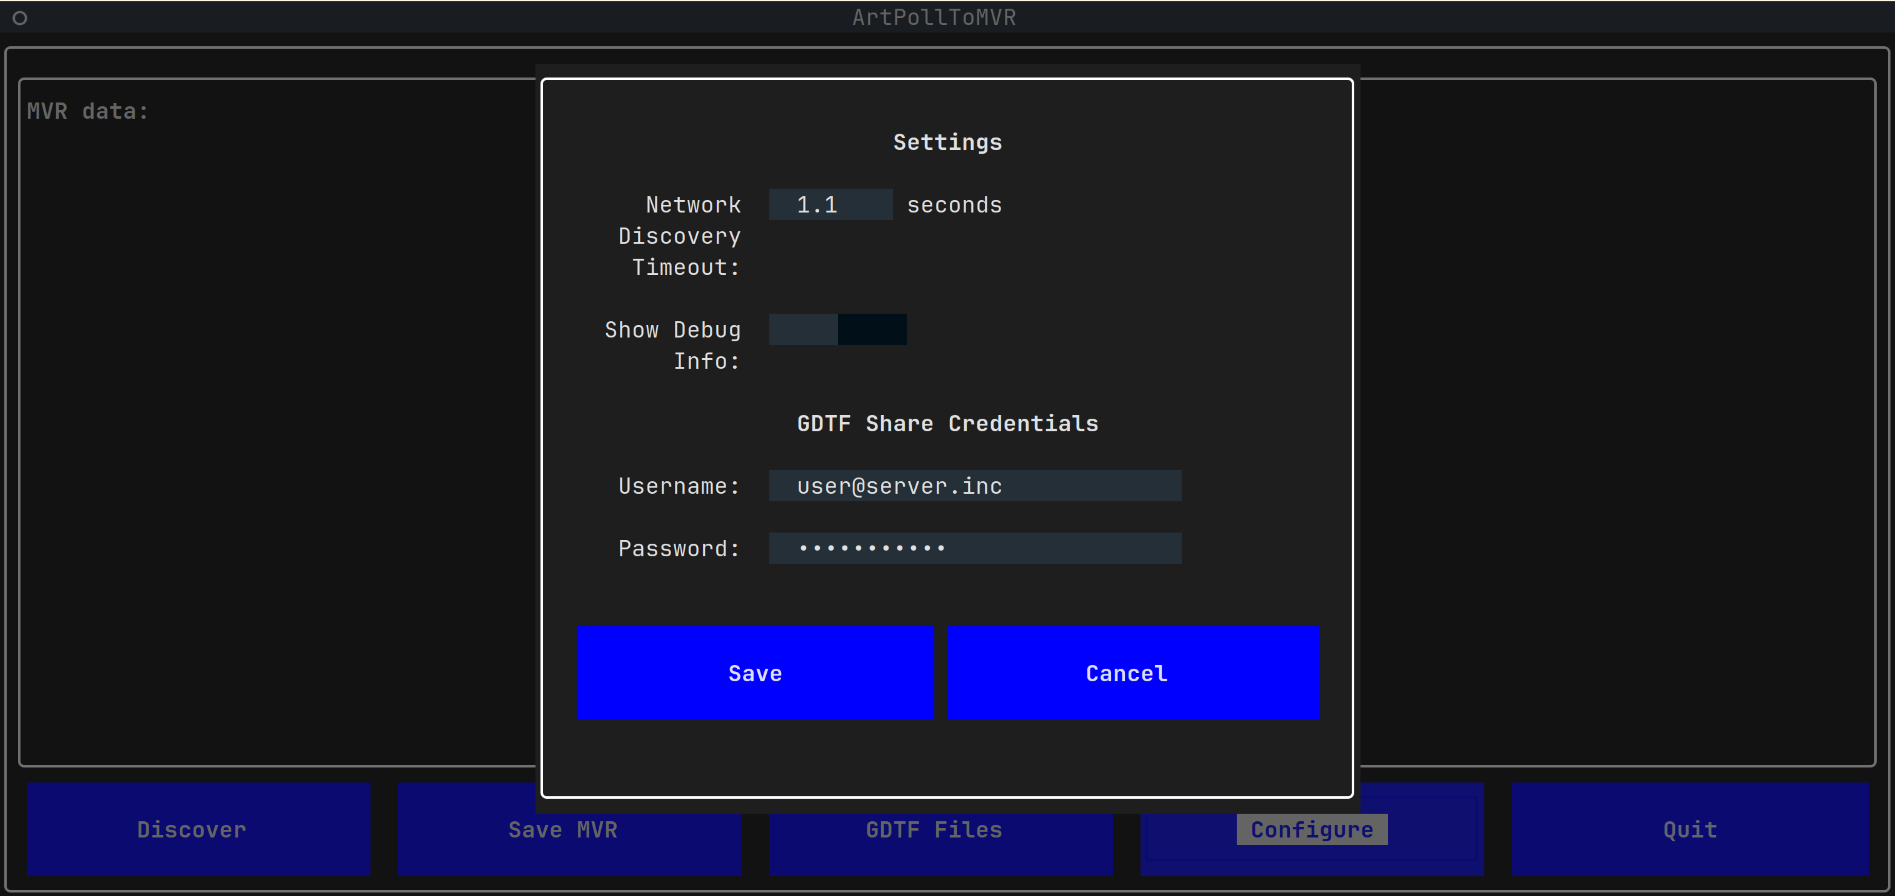Click the ArtPollToMVR header title
This screenshot has width=1895, height=896.
(934, 17)
